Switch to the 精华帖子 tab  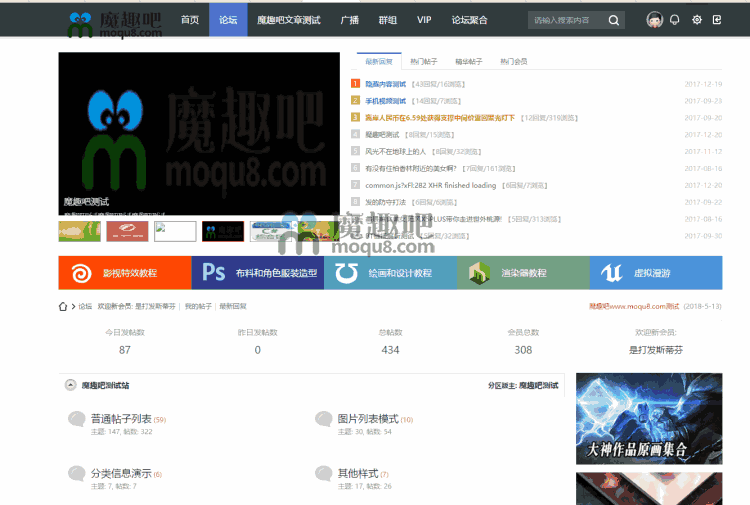(469, 61)
